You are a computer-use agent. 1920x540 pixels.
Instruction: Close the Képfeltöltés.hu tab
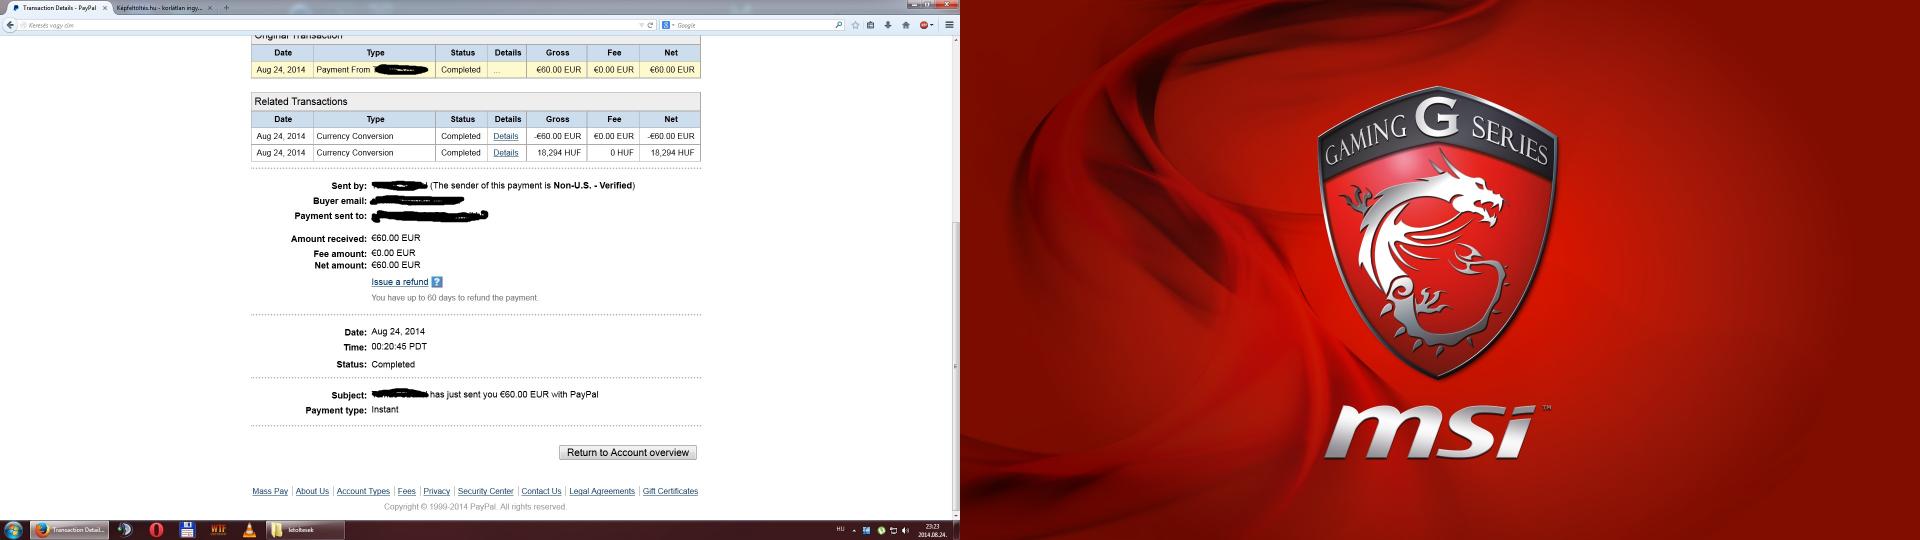tap(209, 7)
